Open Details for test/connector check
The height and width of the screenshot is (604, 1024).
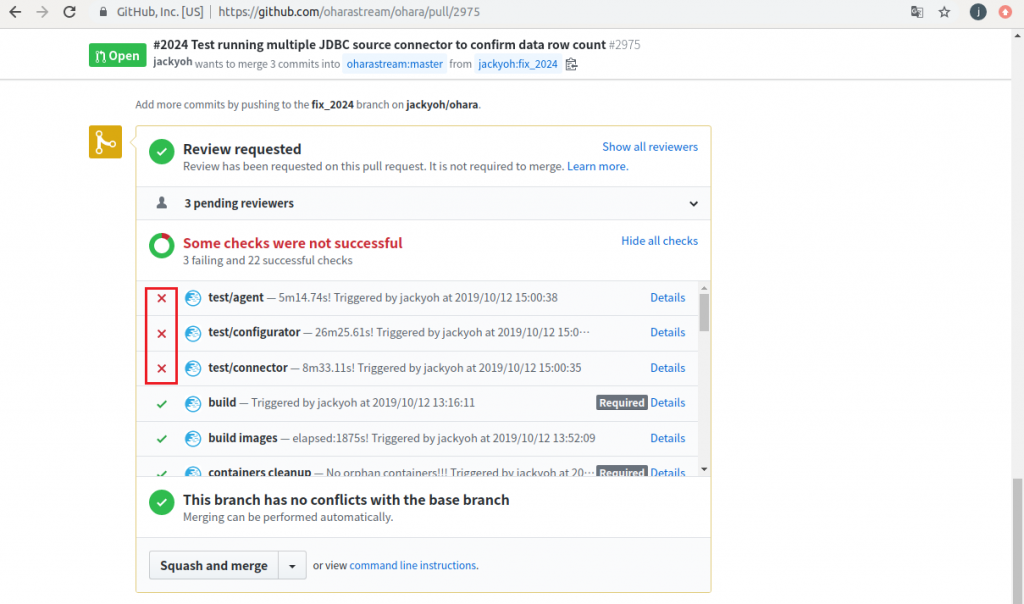(667, 368)
